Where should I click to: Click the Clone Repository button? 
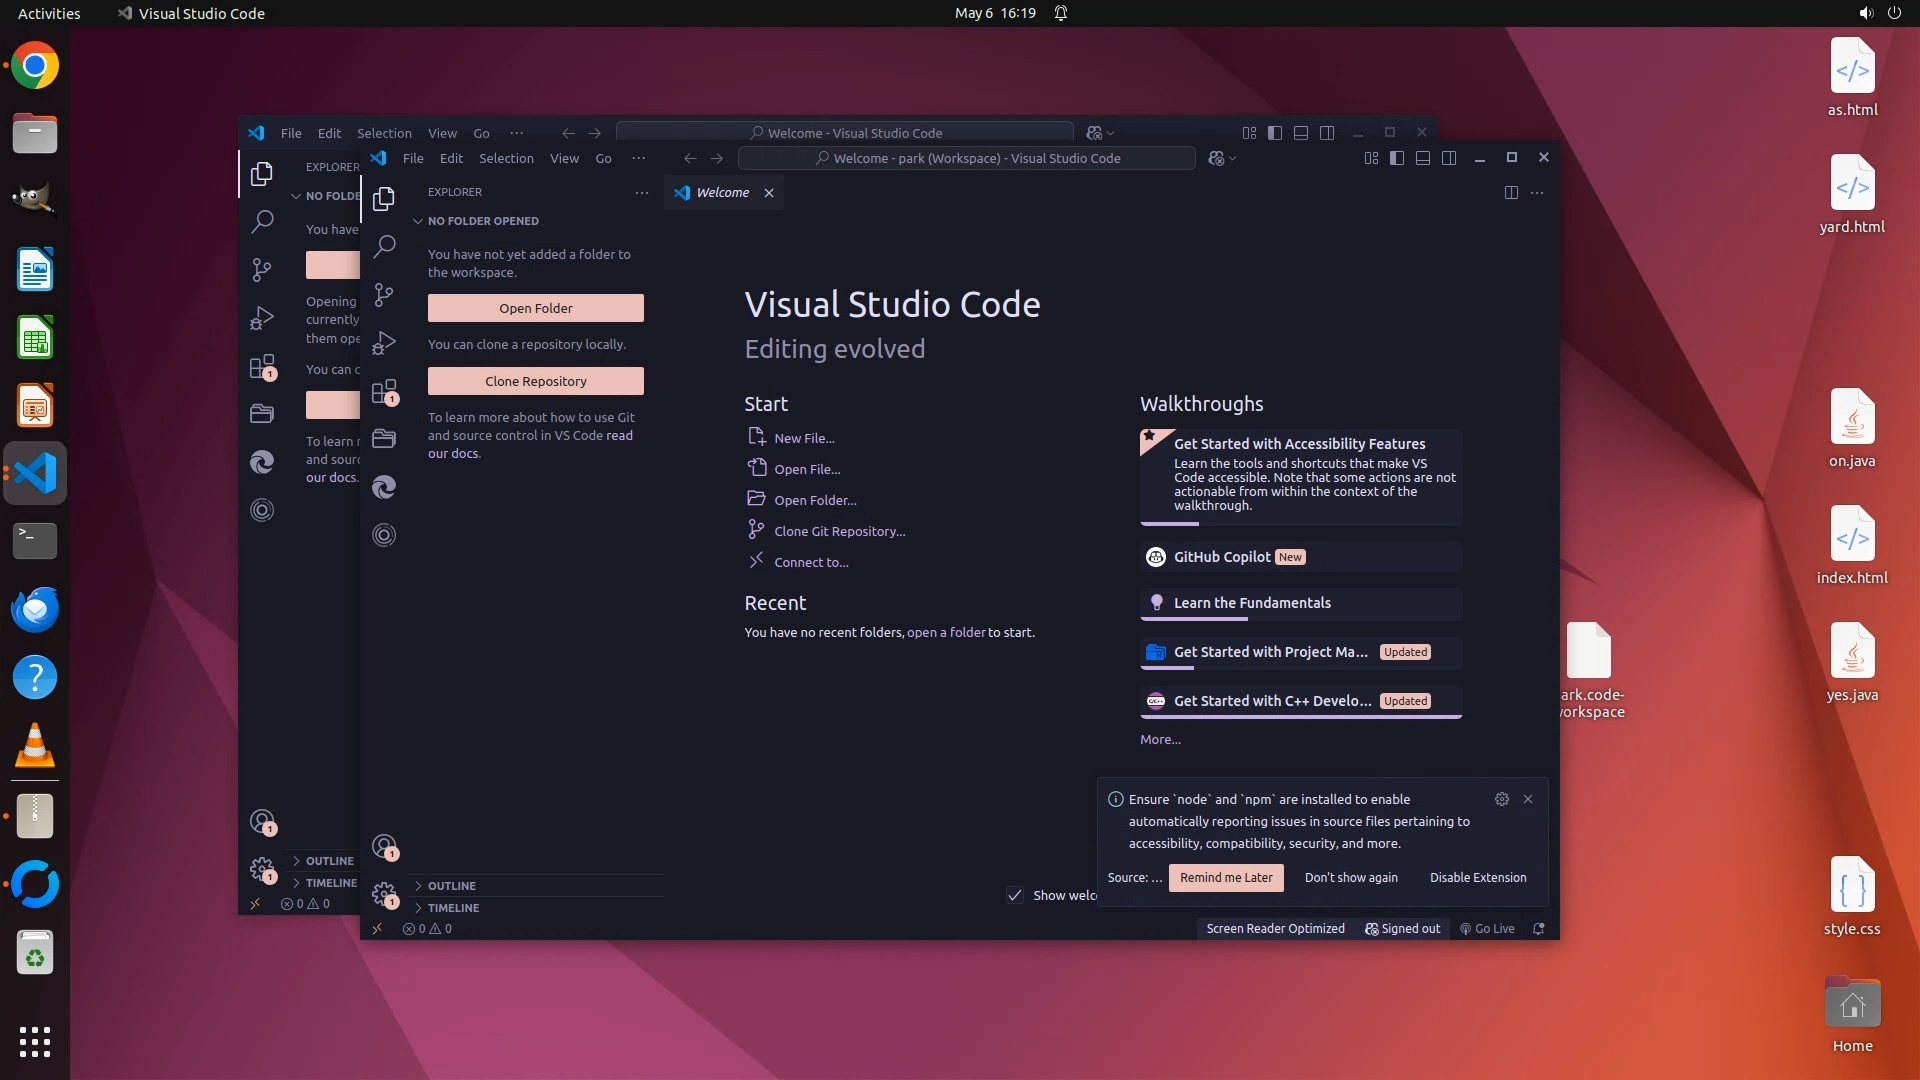click(x=536, y=381)
